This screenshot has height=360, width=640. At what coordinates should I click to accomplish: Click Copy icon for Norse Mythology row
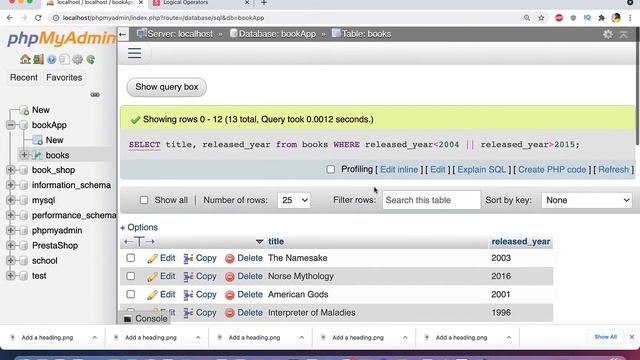click(188, 276)
